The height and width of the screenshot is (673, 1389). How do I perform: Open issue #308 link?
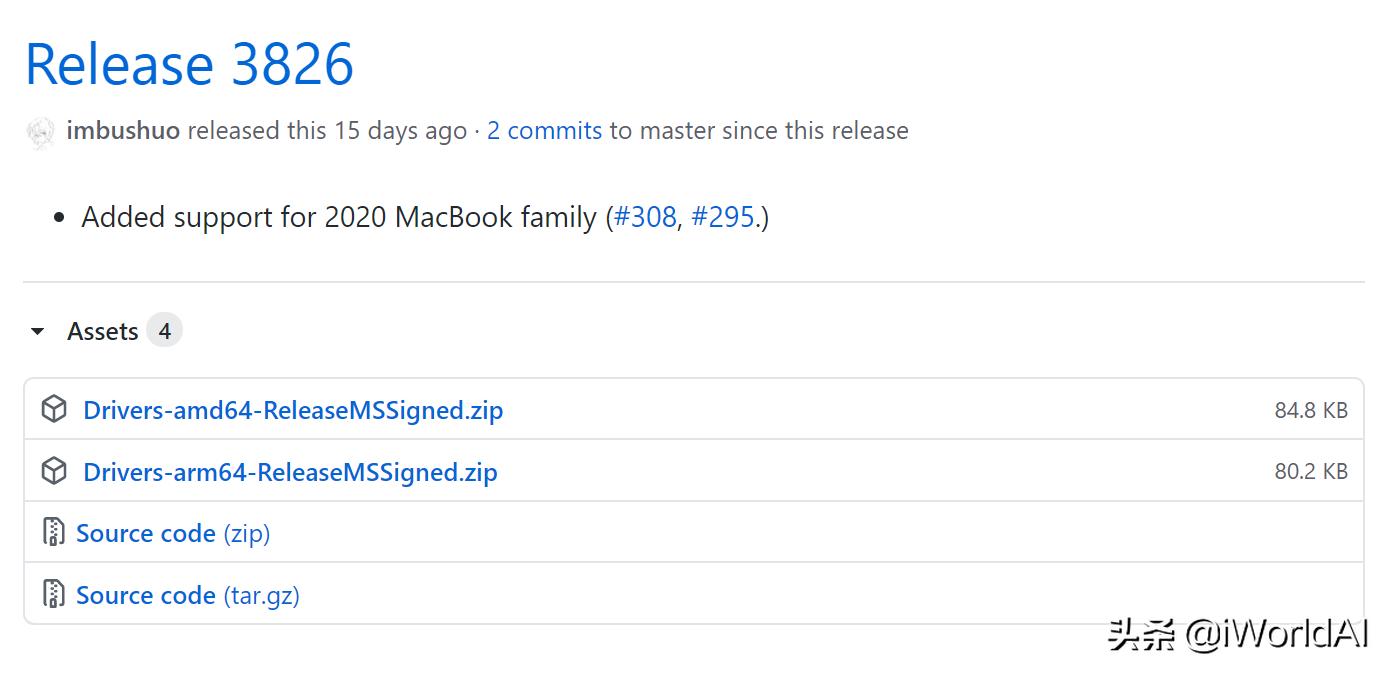click(645, 217)
